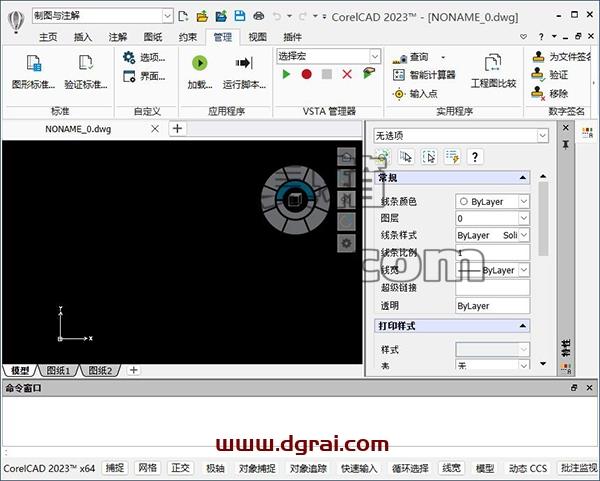Open 验证标准 verify standards tool
The width and height of the screenshot is (600, 481).
[86, 72]
